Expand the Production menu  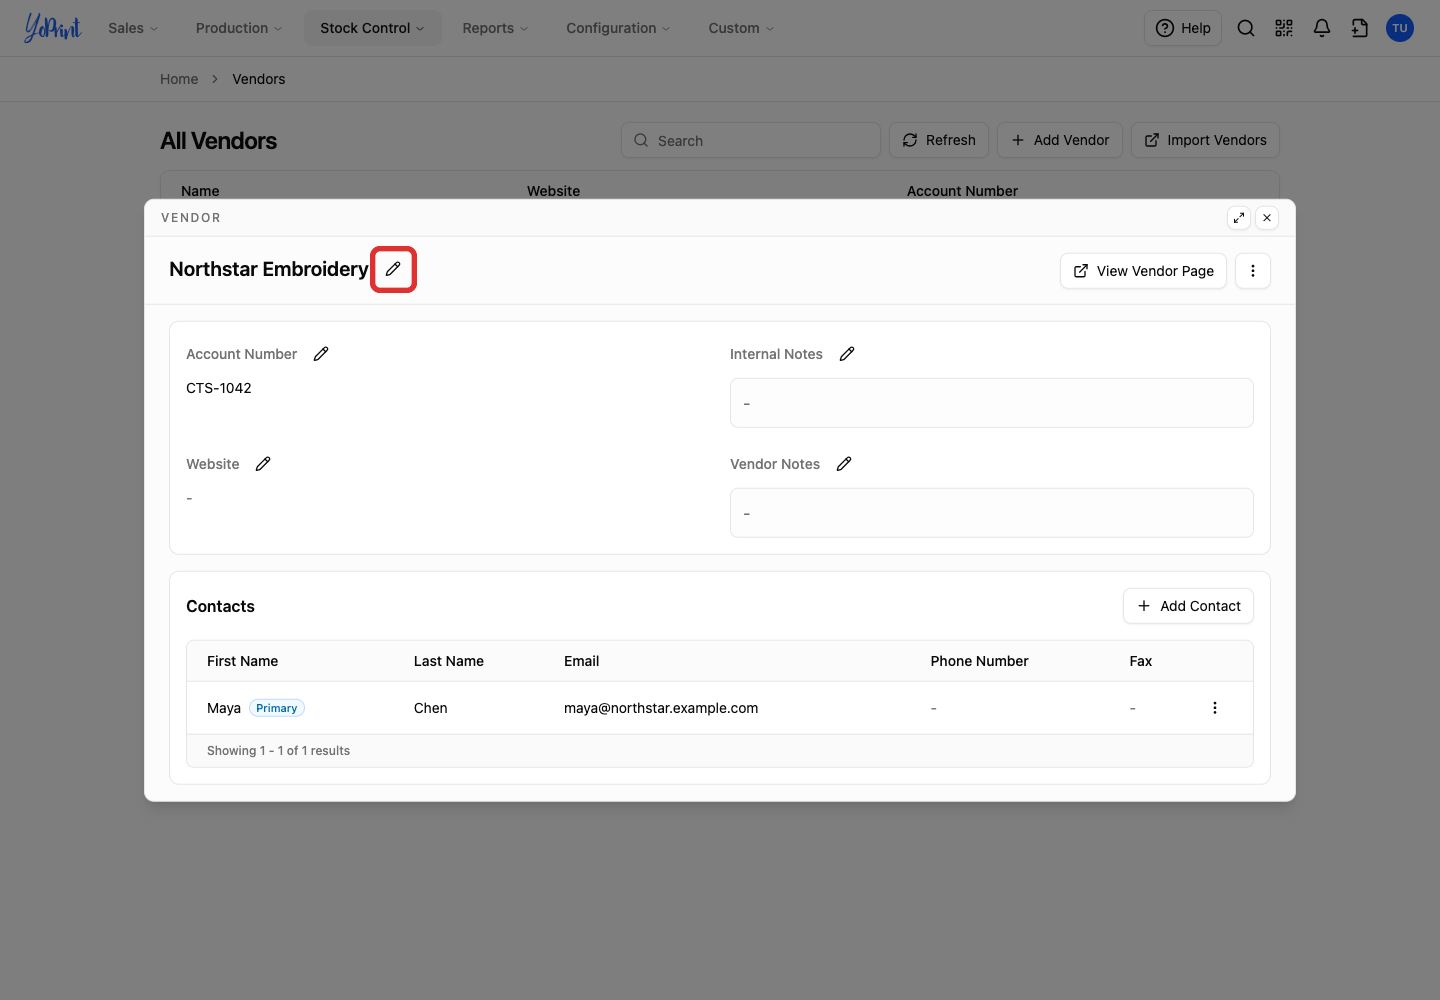[x=239, y=28]
